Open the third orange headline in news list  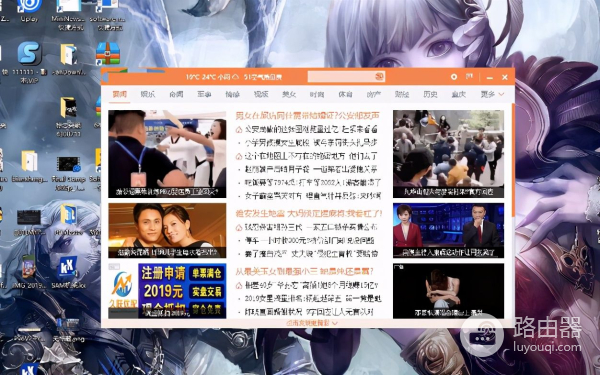305,271
